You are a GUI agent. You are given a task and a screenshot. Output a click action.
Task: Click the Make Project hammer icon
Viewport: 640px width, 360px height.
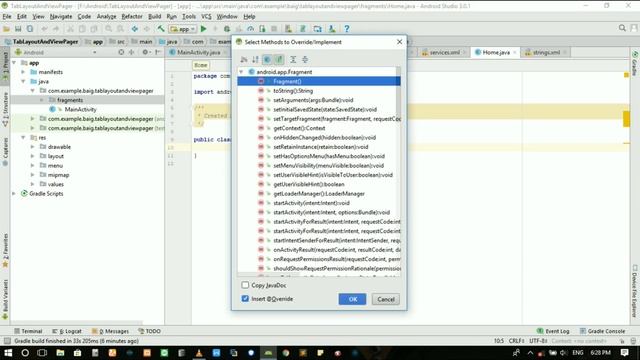point(161,29)
